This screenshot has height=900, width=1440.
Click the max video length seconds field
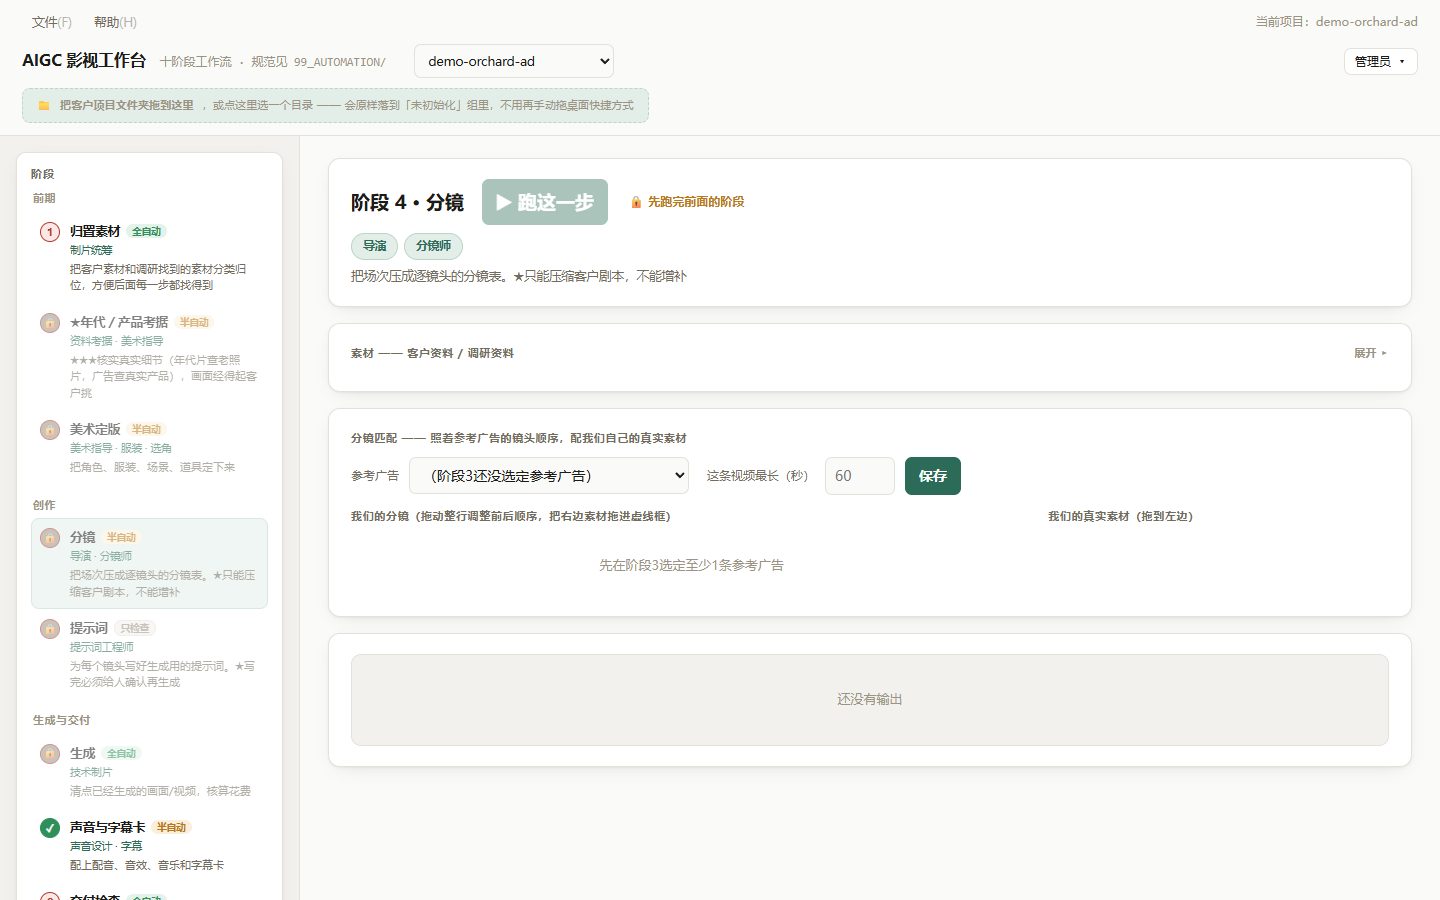pyautogui.click(x=860, y=476)
